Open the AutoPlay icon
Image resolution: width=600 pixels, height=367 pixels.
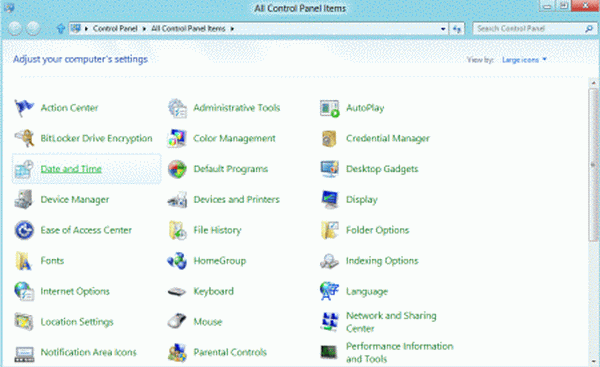click(x=329, y=108)
